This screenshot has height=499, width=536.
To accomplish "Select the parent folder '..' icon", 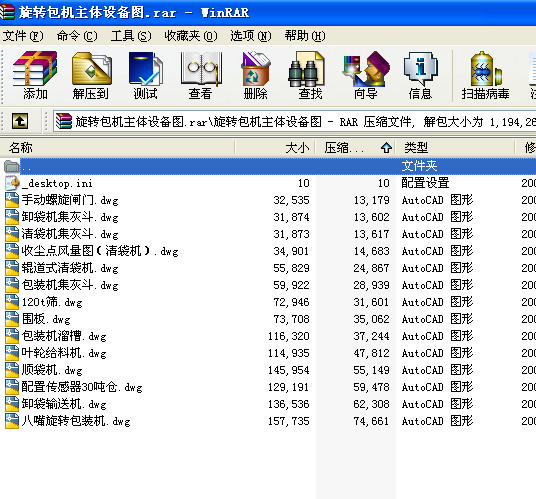I will [12, 166].
